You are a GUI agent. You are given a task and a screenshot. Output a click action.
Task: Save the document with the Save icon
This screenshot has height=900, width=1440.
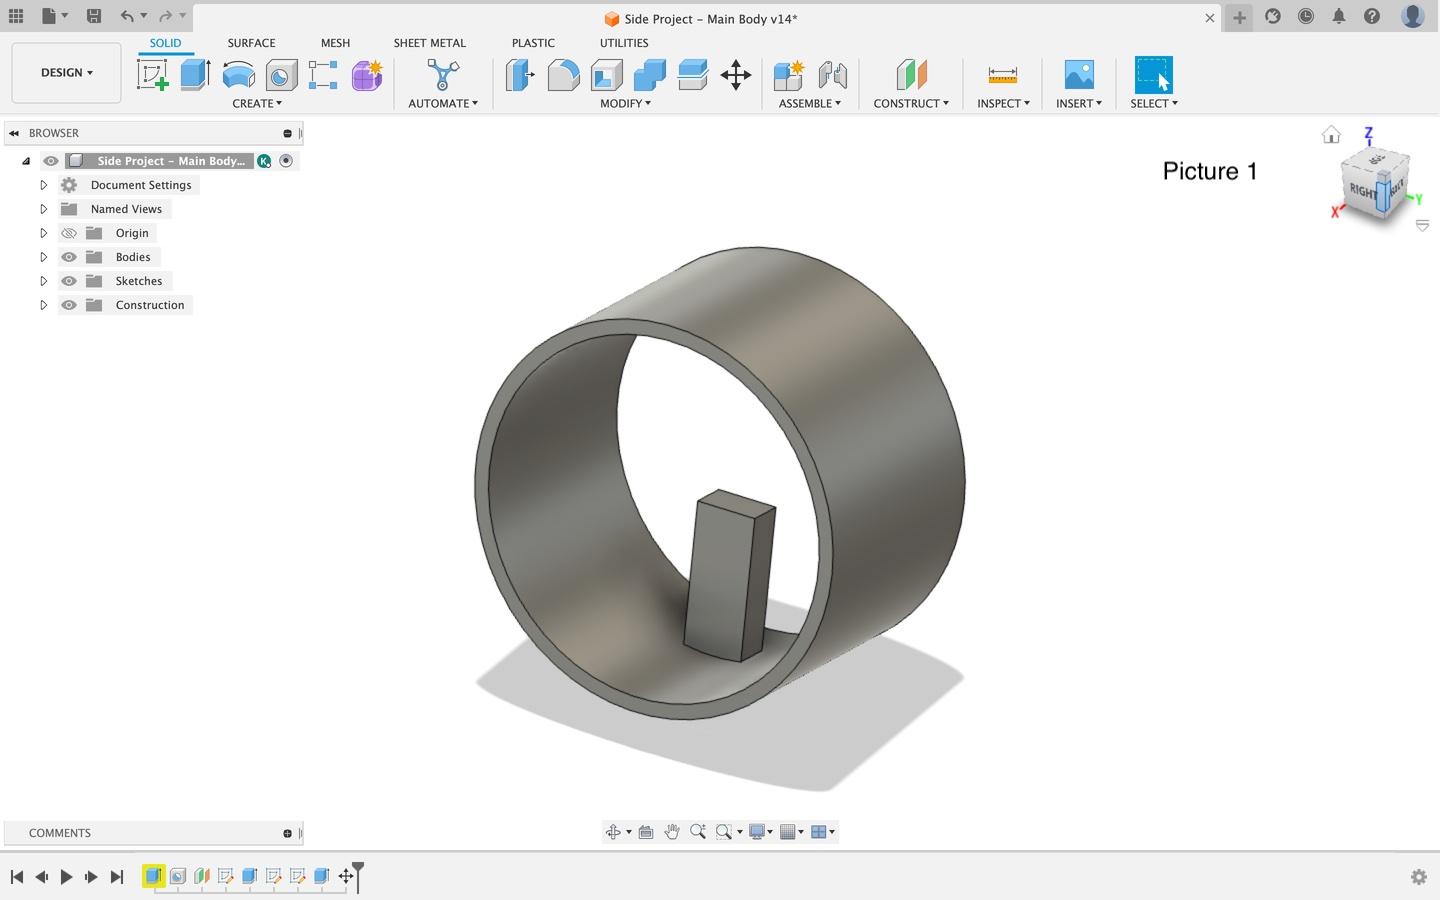[93, 16]
